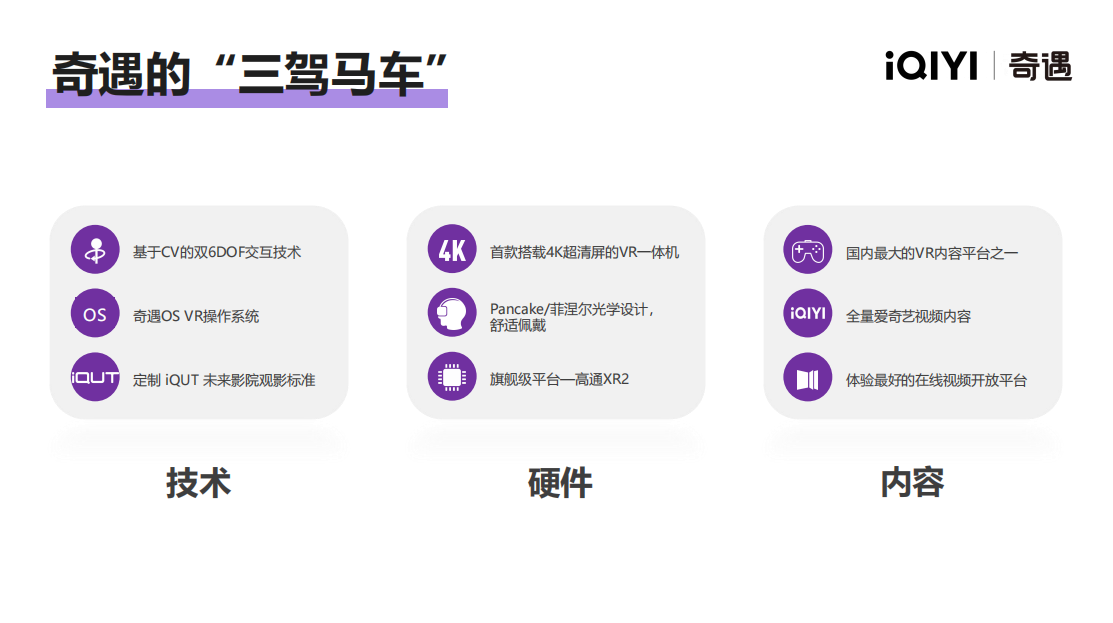1113x623 pixels.
Task: Click the 4K display icon
Action: click(452, 250)
